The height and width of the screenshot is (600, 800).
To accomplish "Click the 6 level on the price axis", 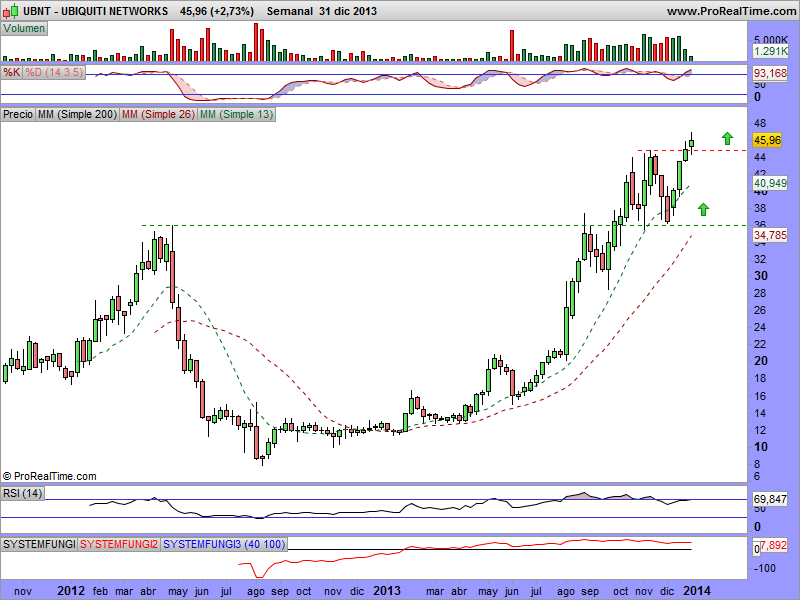I will (757, 476).
